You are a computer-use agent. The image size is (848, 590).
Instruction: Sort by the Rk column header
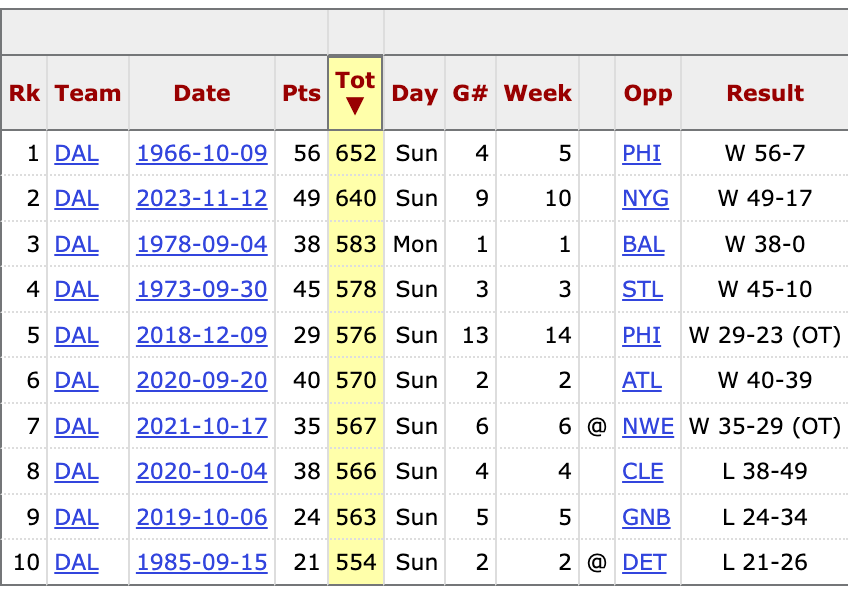pyautogui.click(x=24, y=92)
